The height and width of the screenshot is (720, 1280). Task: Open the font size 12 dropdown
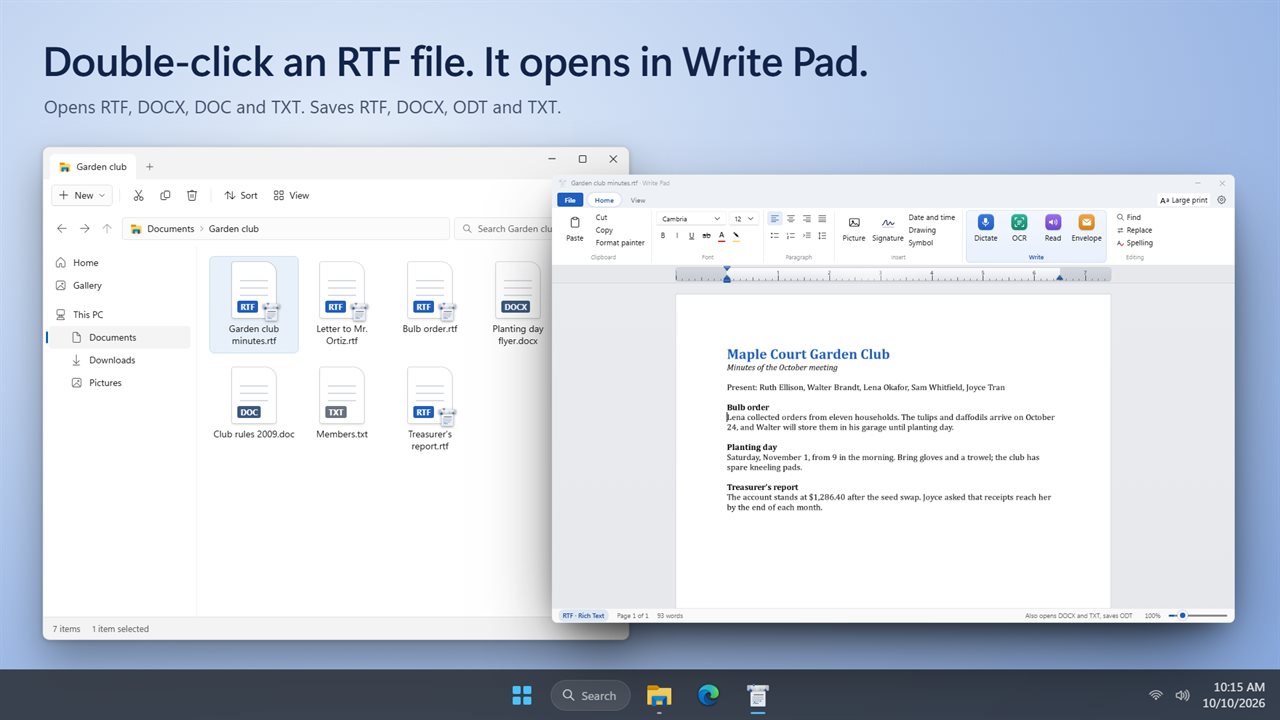point(744,219)
